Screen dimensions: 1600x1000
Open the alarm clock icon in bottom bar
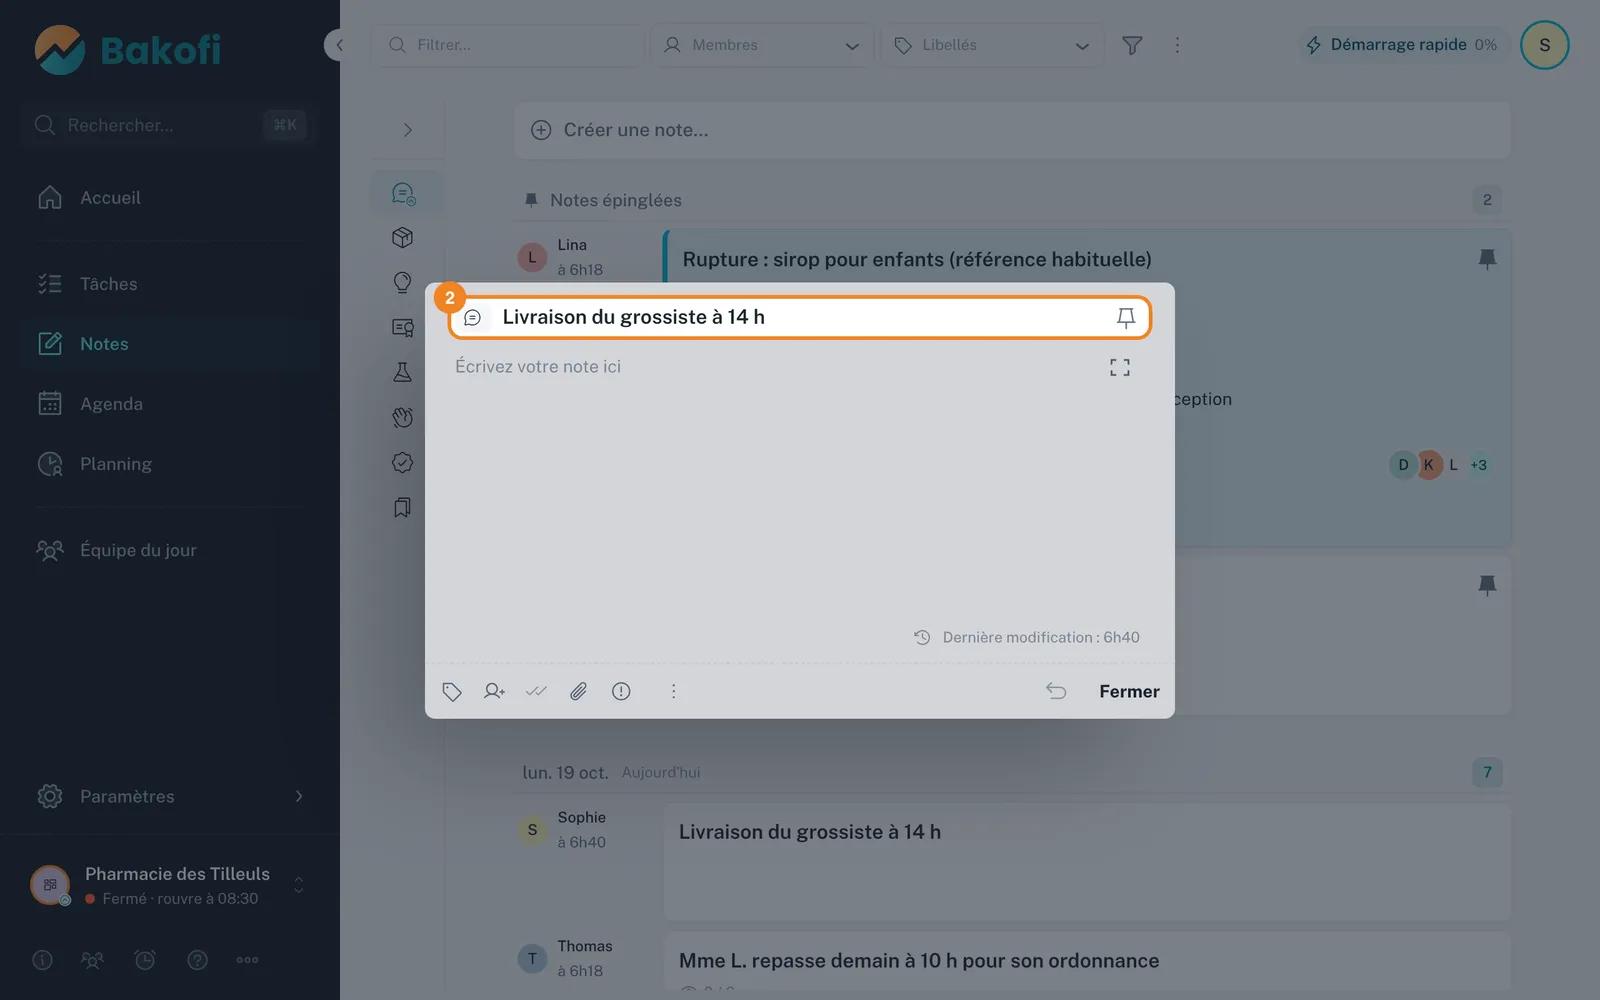click(x=145, y=960)
